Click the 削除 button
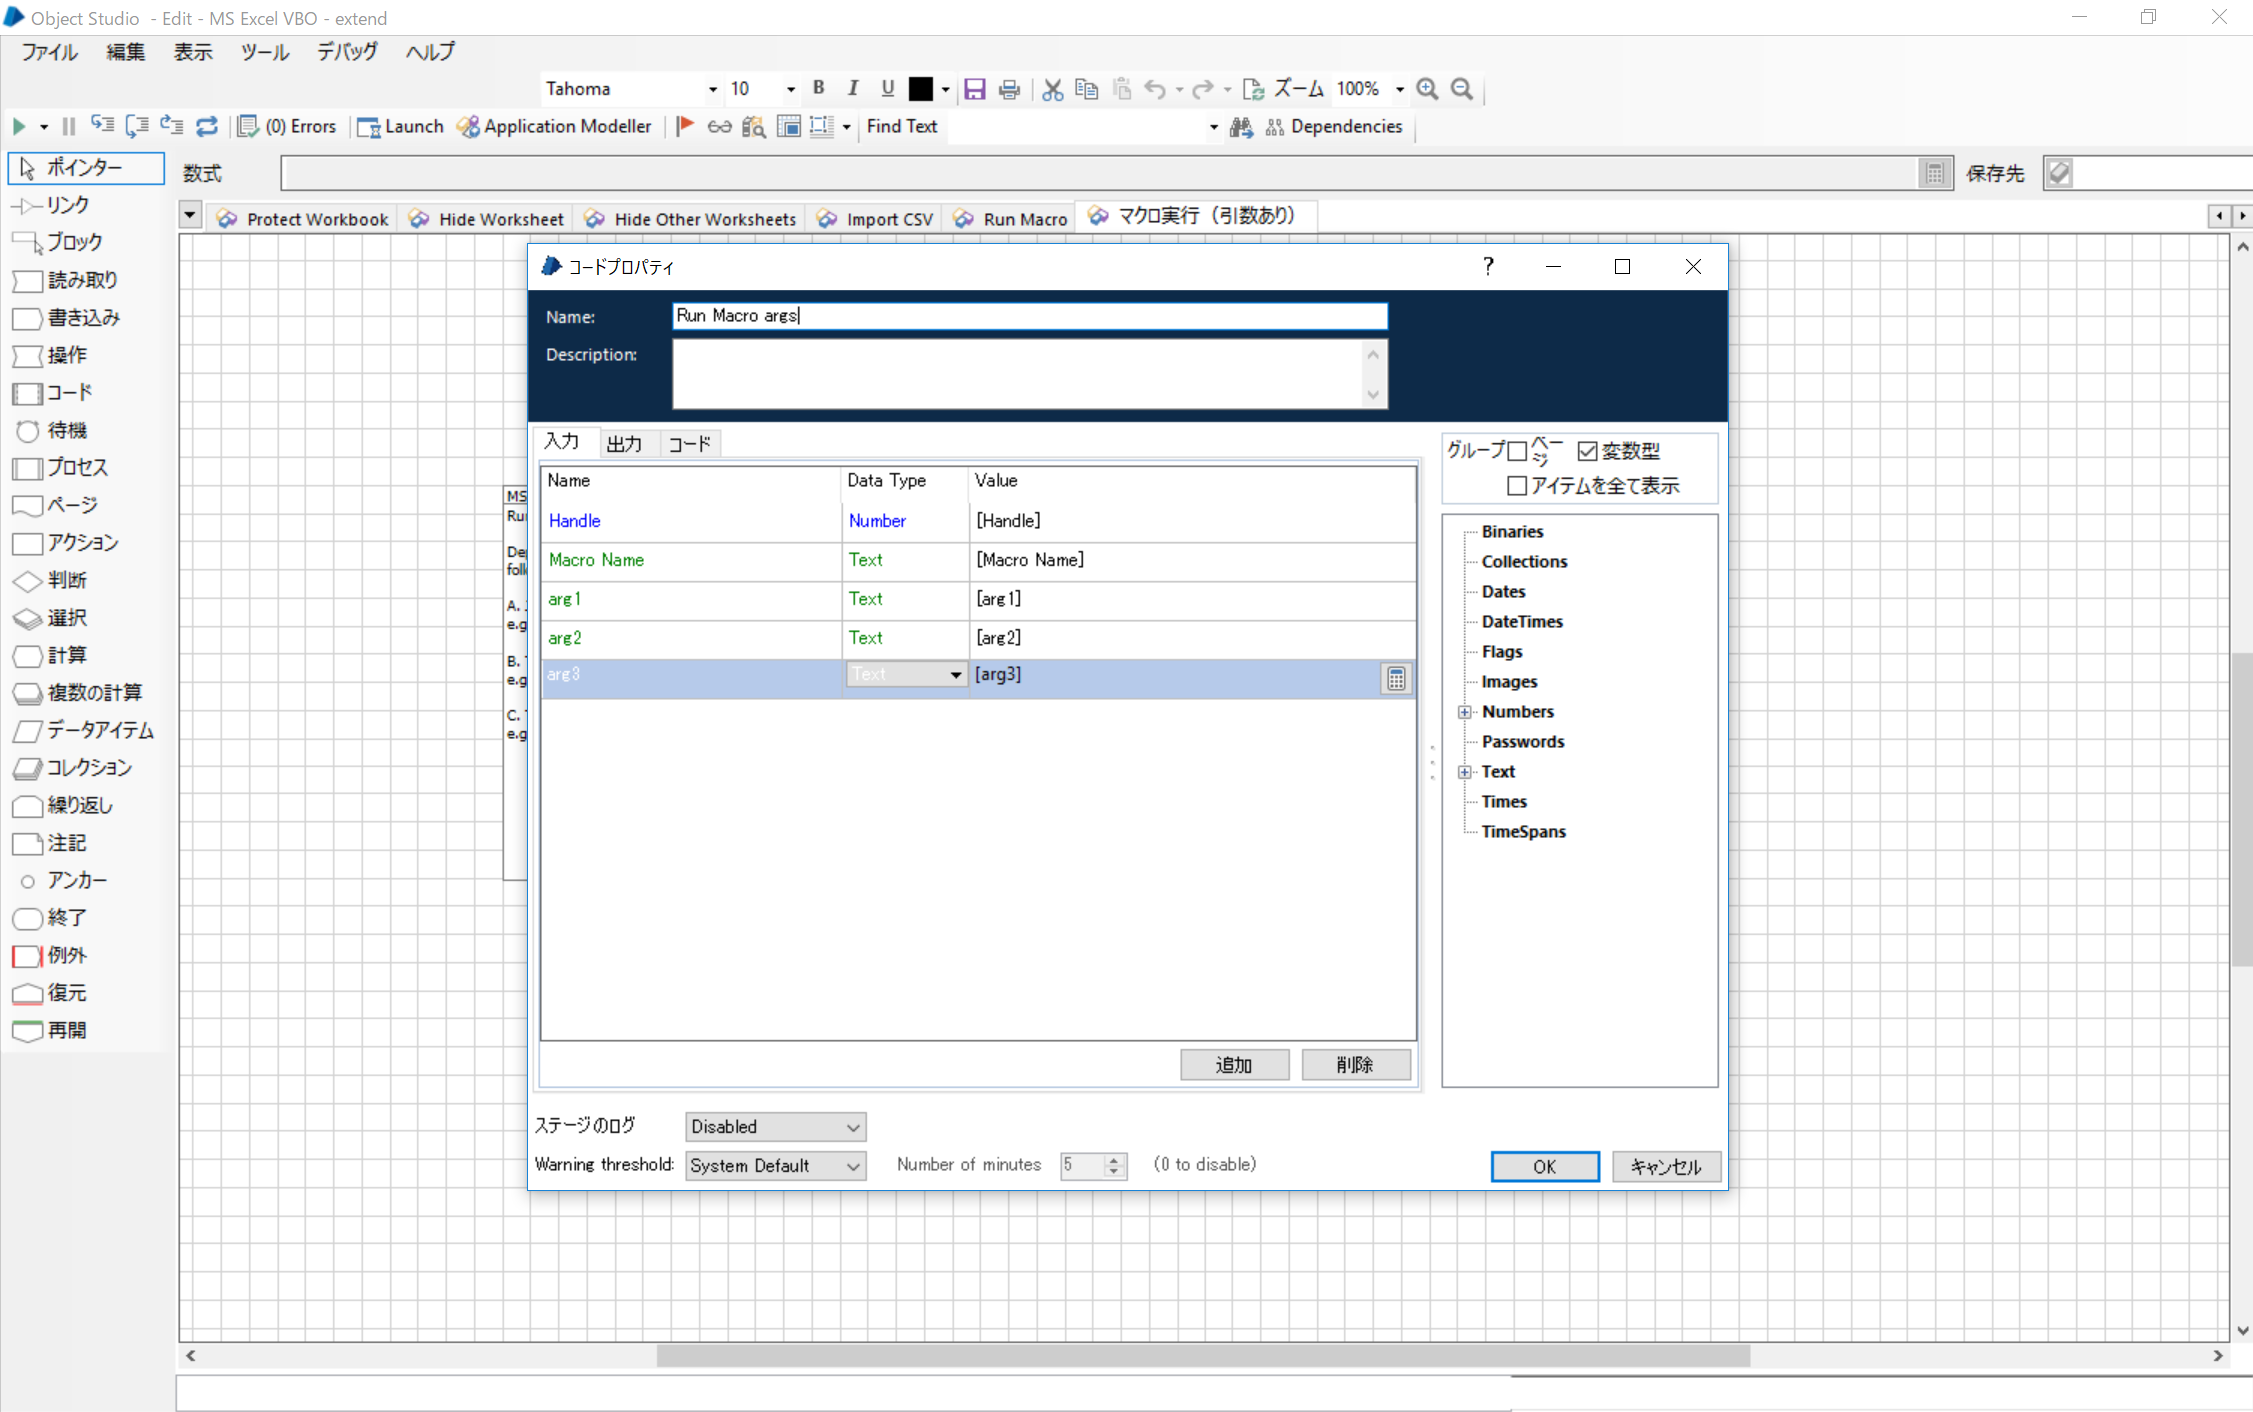The height and width of the screenshot is (1412, 2253). pyautogui.click(x=1355, y=1065)
